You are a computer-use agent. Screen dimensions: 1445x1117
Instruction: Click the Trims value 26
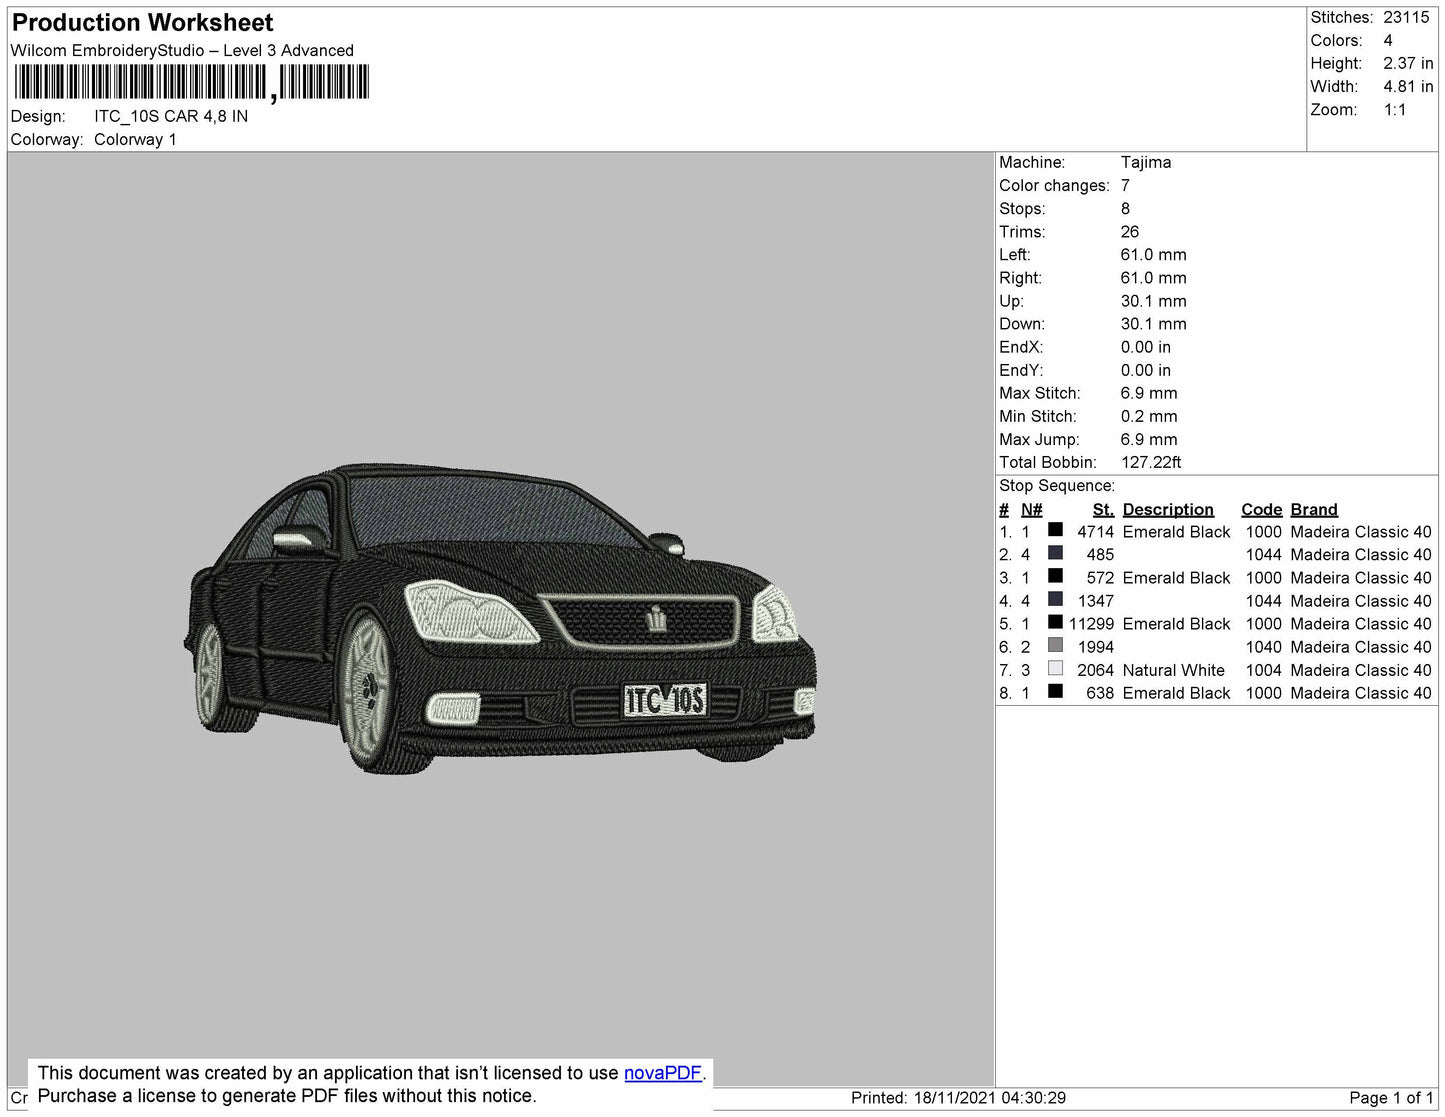click(1130, 232)
